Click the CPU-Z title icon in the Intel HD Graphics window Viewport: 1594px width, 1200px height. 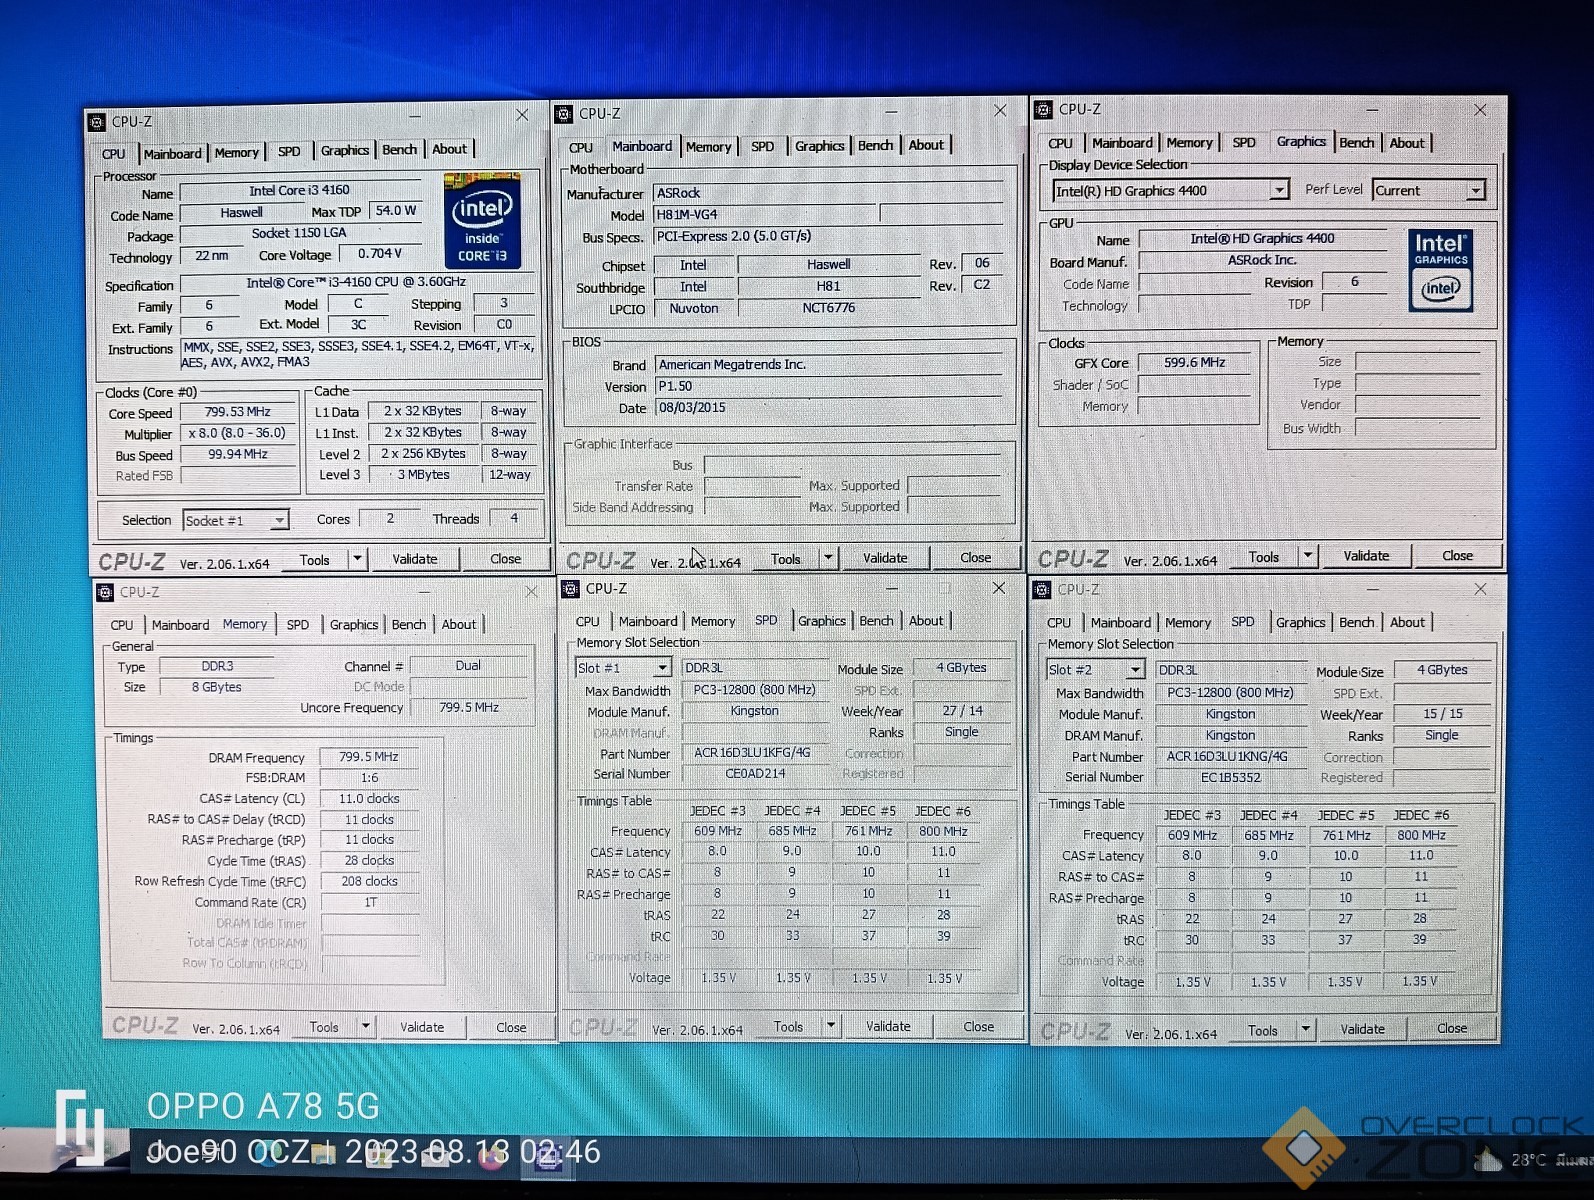(1043, 110)
